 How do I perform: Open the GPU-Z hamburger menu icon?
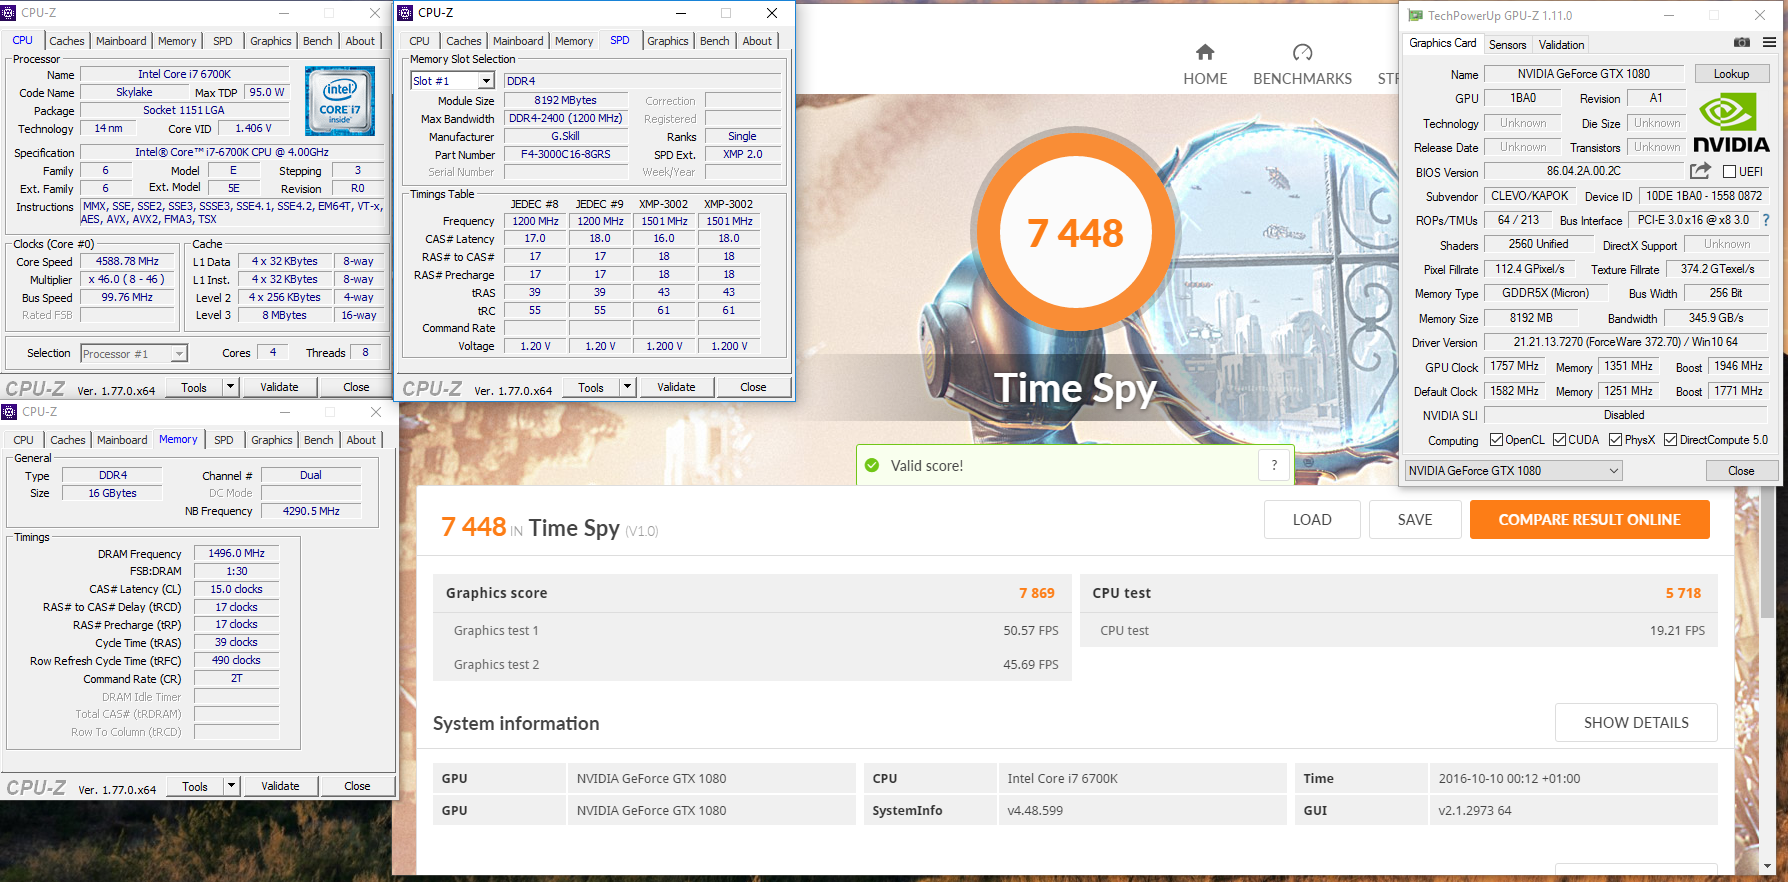tap(1769, 43)
